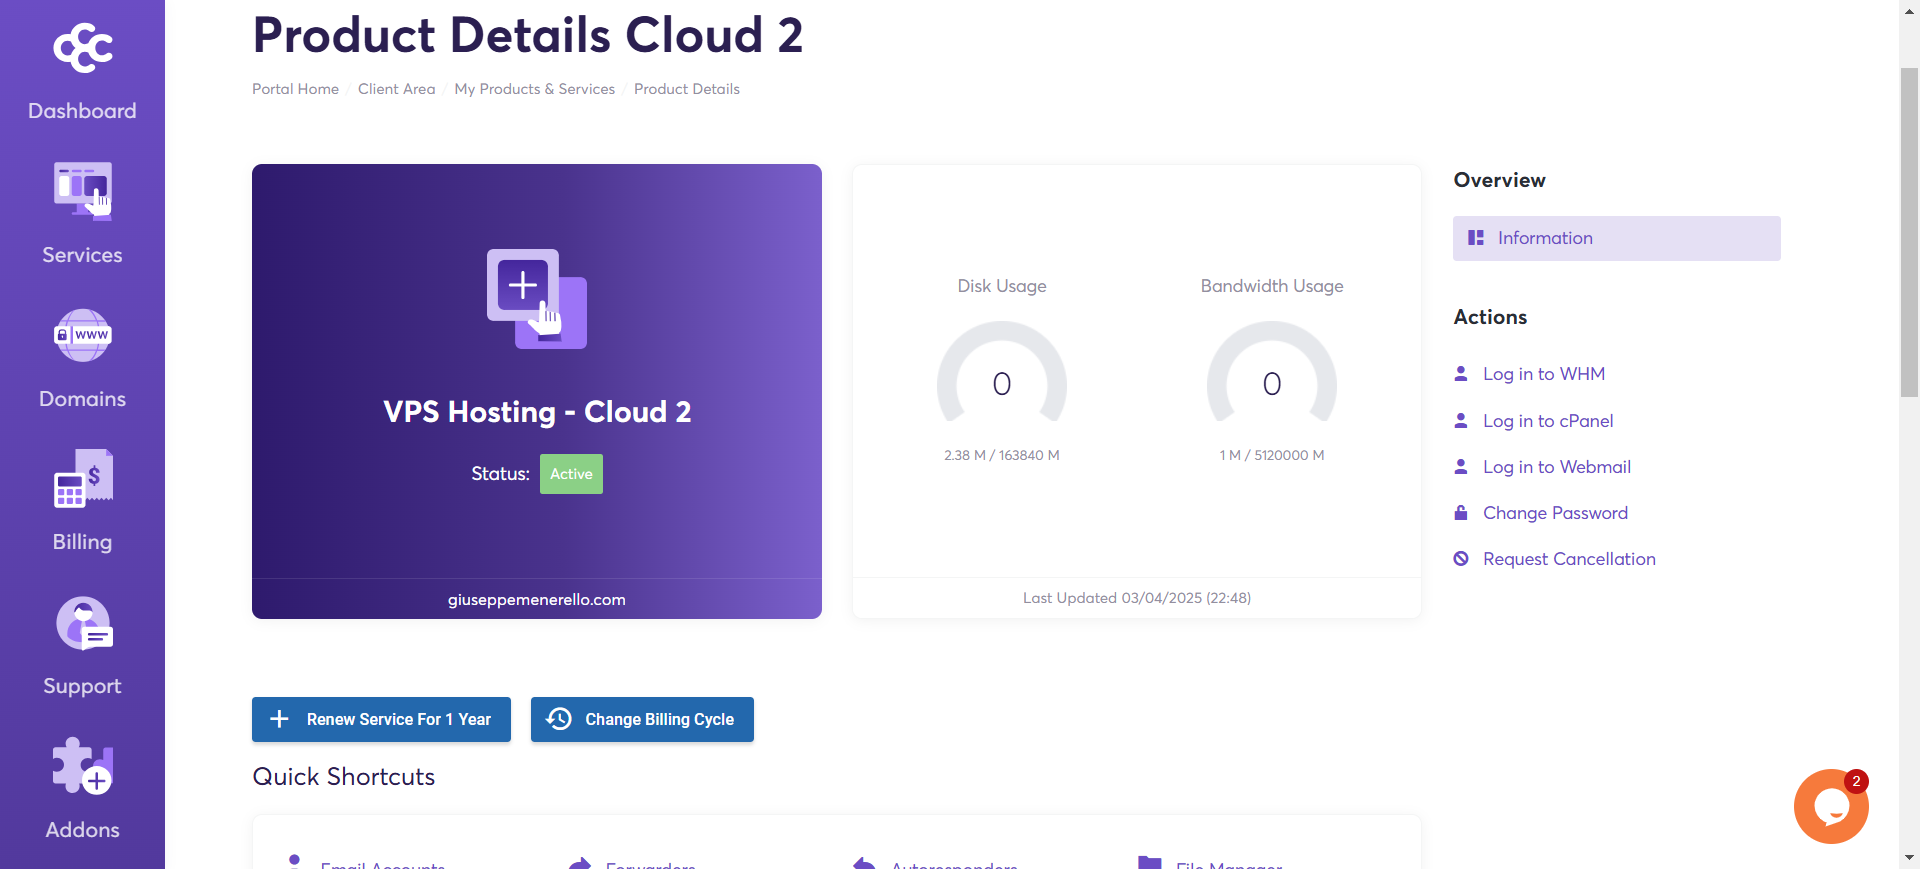Follow the Log in to cPanel link
The image size is (1920, 869).
[1548, 421]
